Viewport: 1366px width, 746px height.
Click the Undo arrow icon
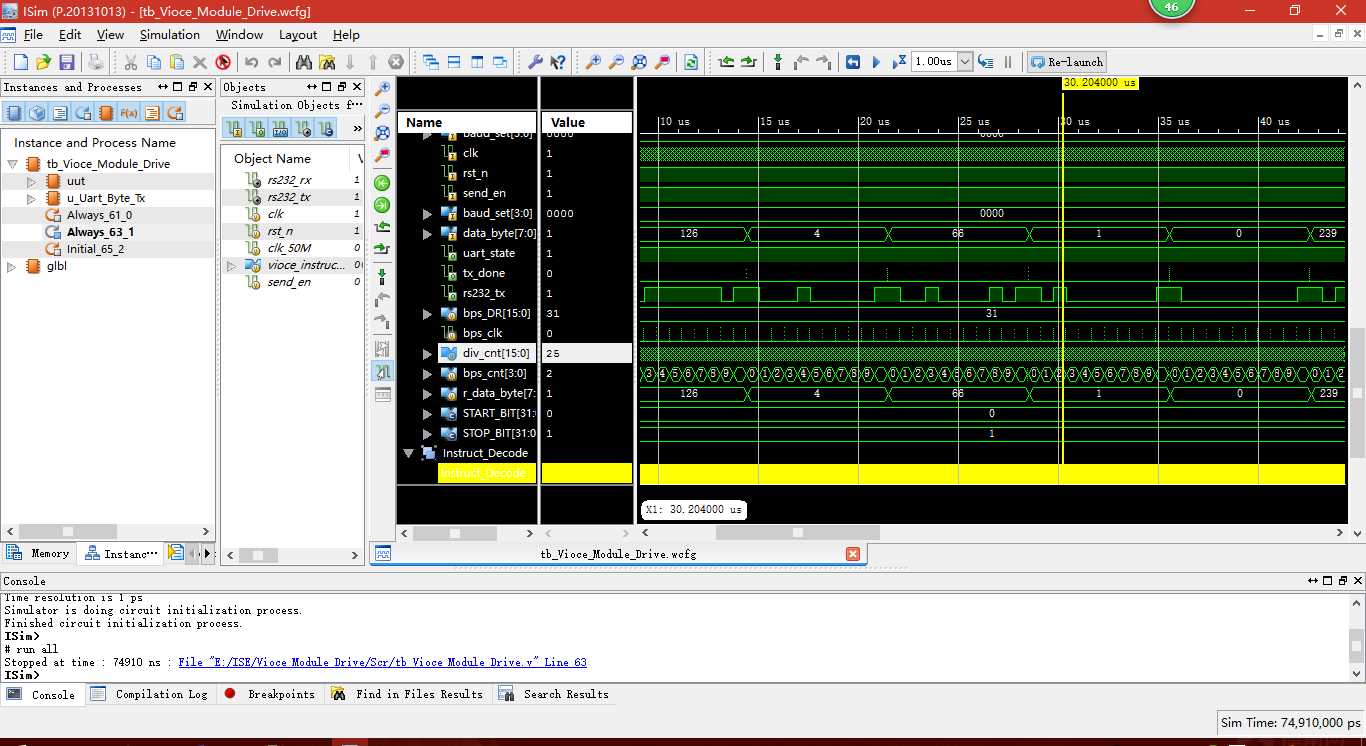tap(251, 62)
